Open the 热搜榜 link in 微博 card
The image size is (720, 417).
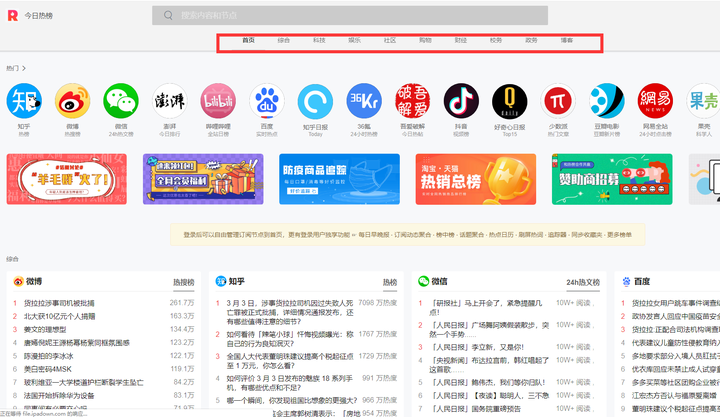click(x=184, y=282)
